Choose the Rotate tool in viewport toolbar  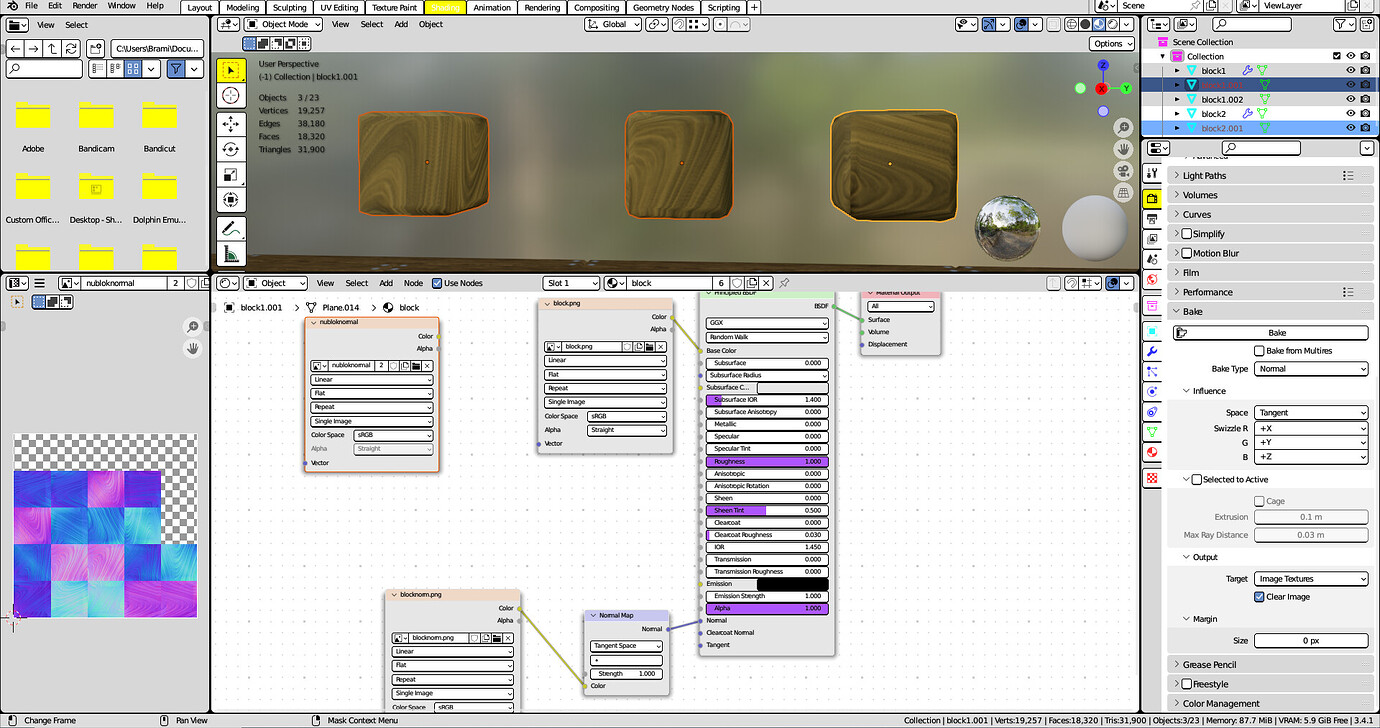point(231,149)
